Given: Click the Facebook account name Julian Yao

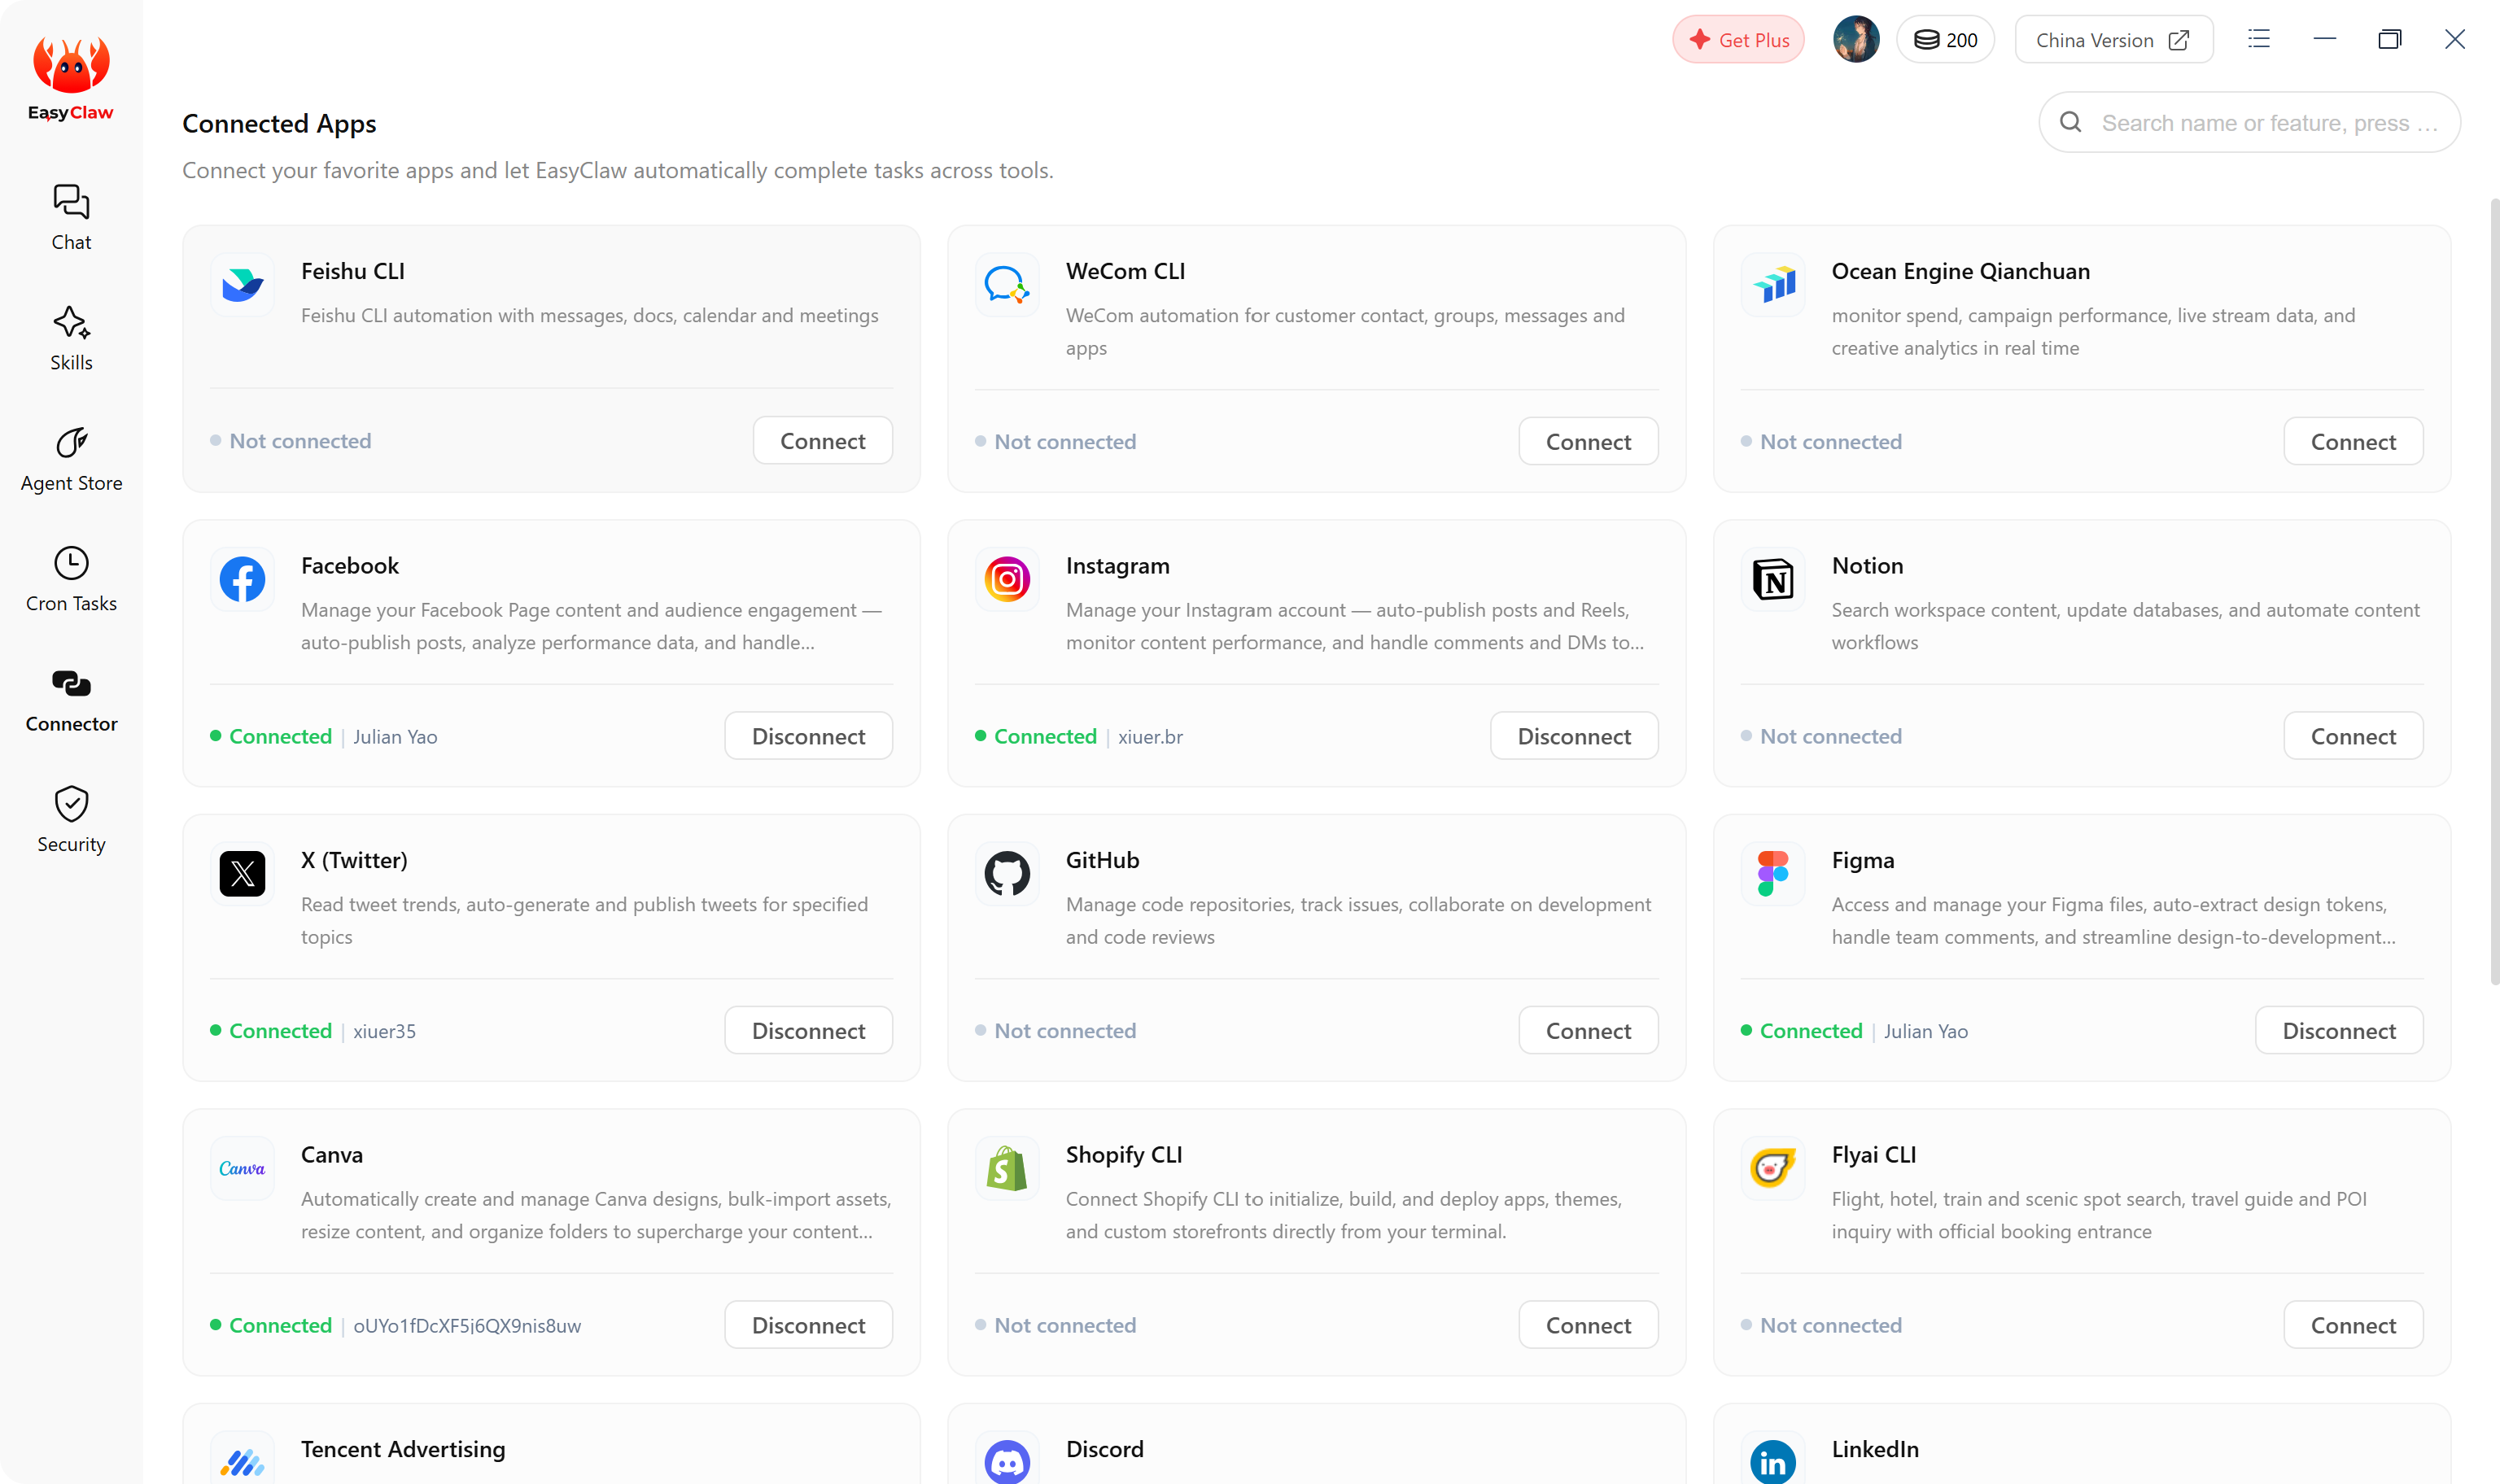Looking at the screenshot, I should pyautogui.click(x=395, y=737).
